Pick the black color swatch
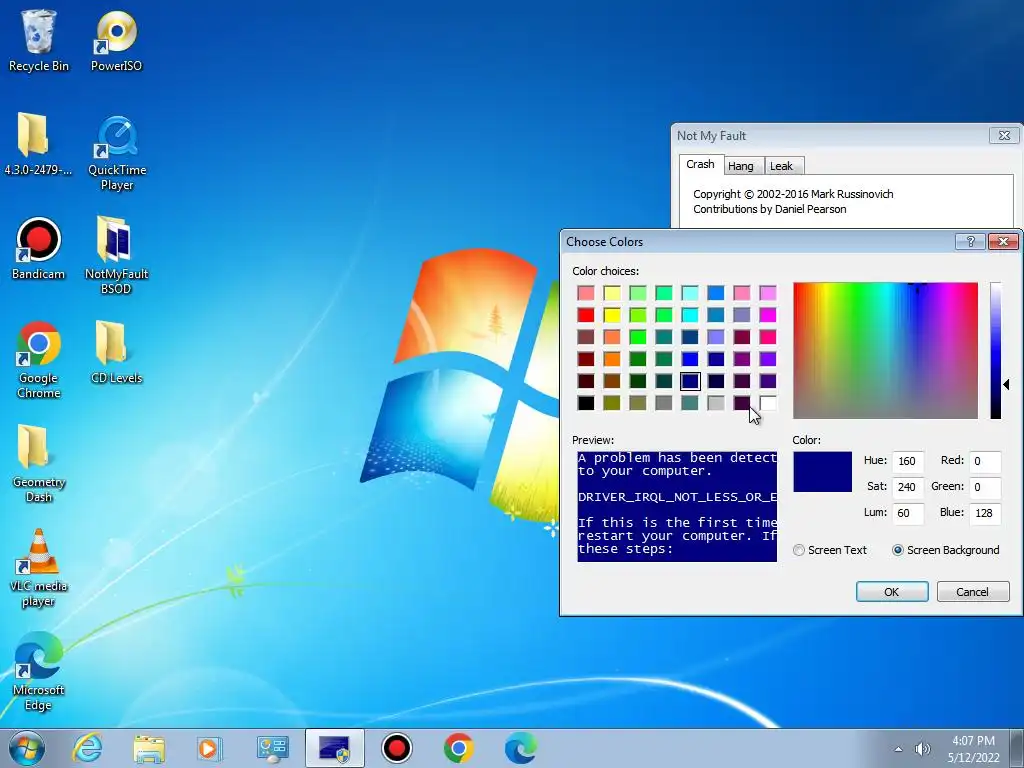Image resolution: width=1024 pixels, height=768 pixels. pos(586,403)
